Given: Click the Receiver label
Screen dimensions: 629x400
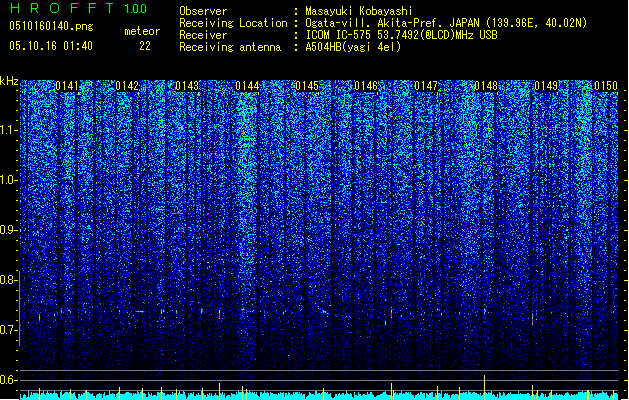Looking at the screenshot, I should pos(203,35).
